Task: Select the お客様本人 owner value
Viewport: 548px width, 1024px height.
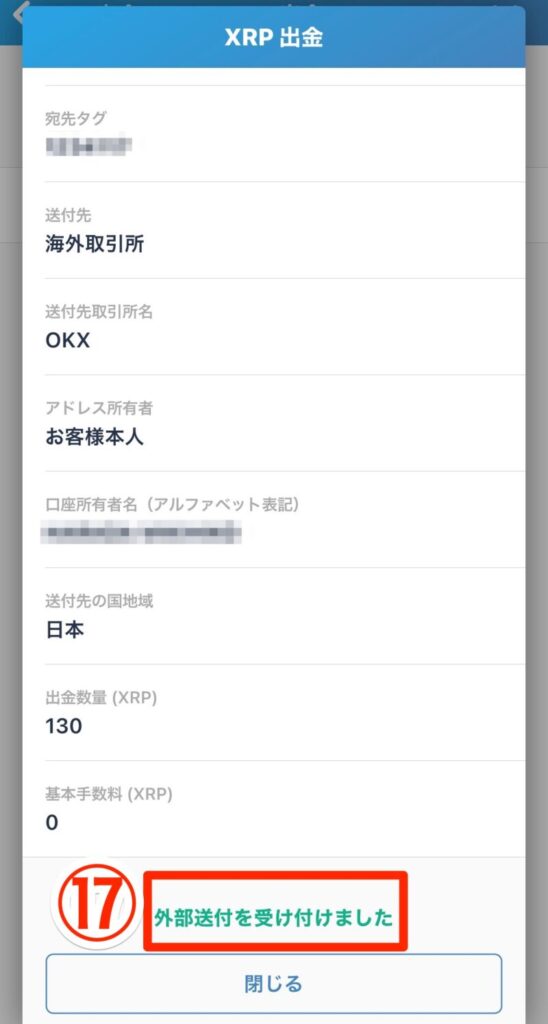Action: 94,437
